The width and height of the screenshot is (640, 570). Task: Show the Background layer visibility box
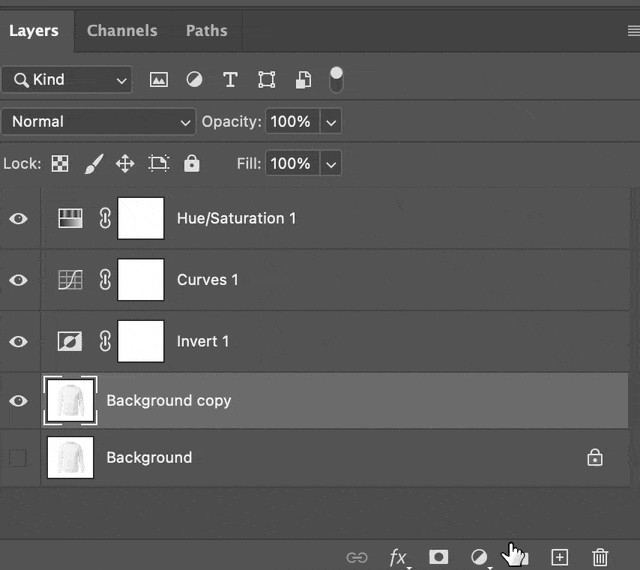point(18,458)
